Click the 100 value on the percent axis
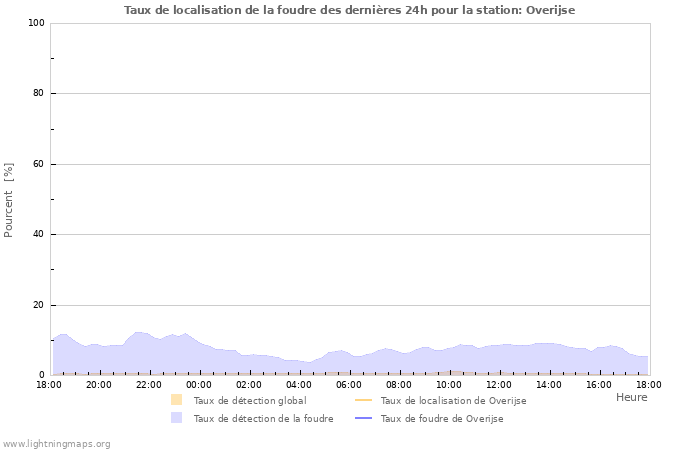The width and height of the screenshot is (700, 450). click(x=36, y=23)
